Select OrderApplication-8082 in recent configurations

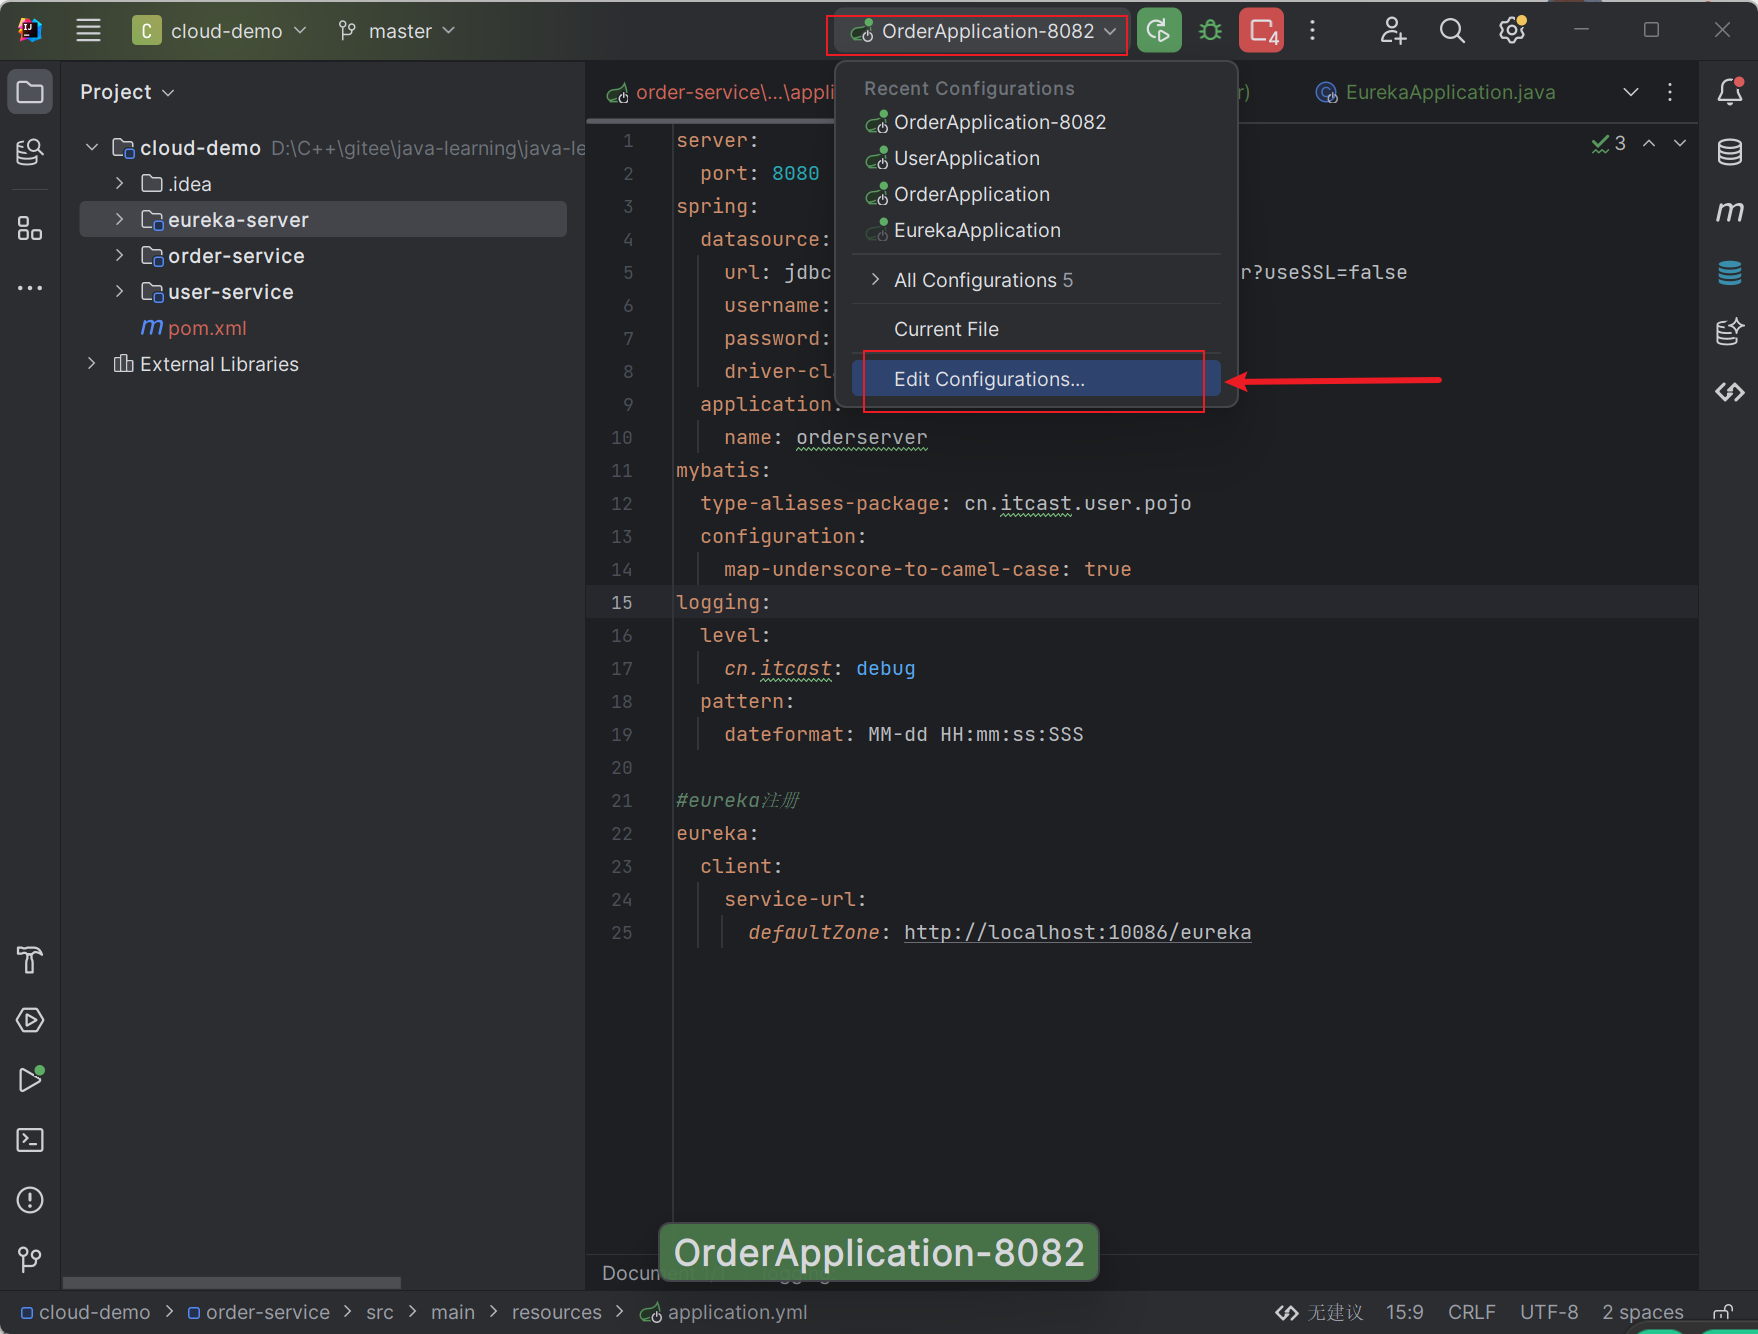(x=1036, y=122)
